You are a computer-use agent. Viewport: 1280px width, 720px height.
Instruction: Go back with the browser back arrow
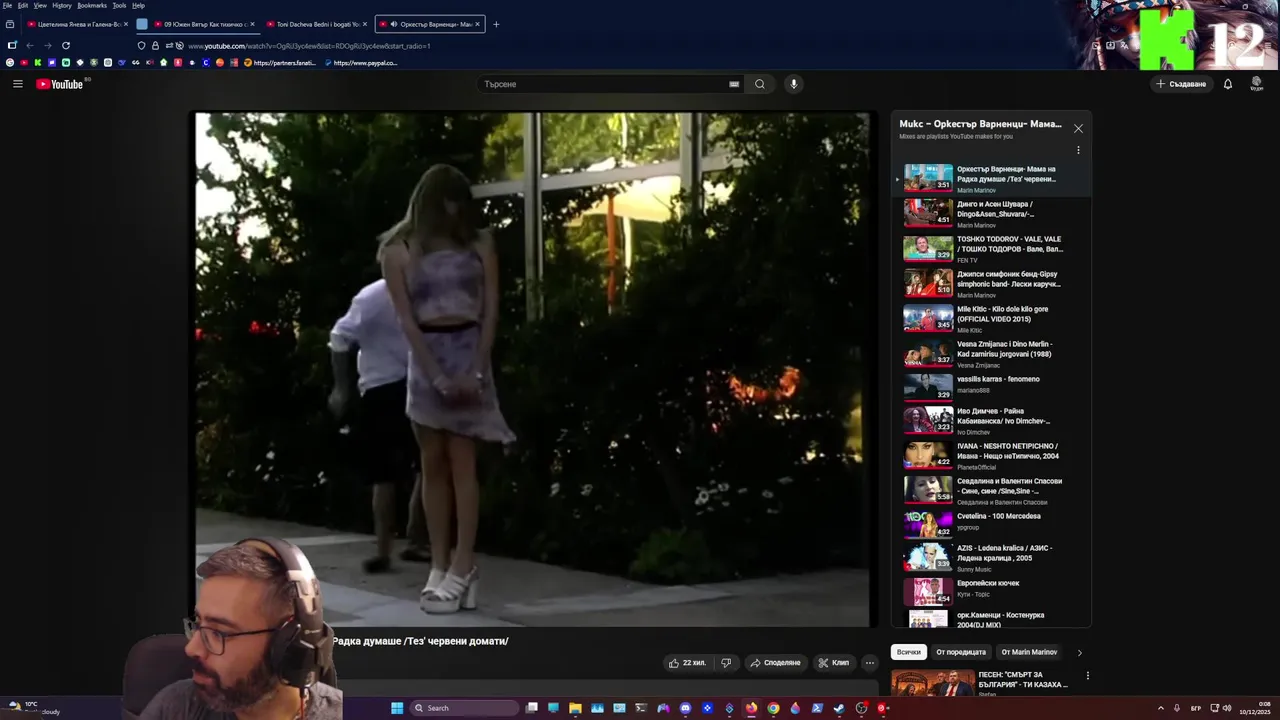[x=30, y=45]
